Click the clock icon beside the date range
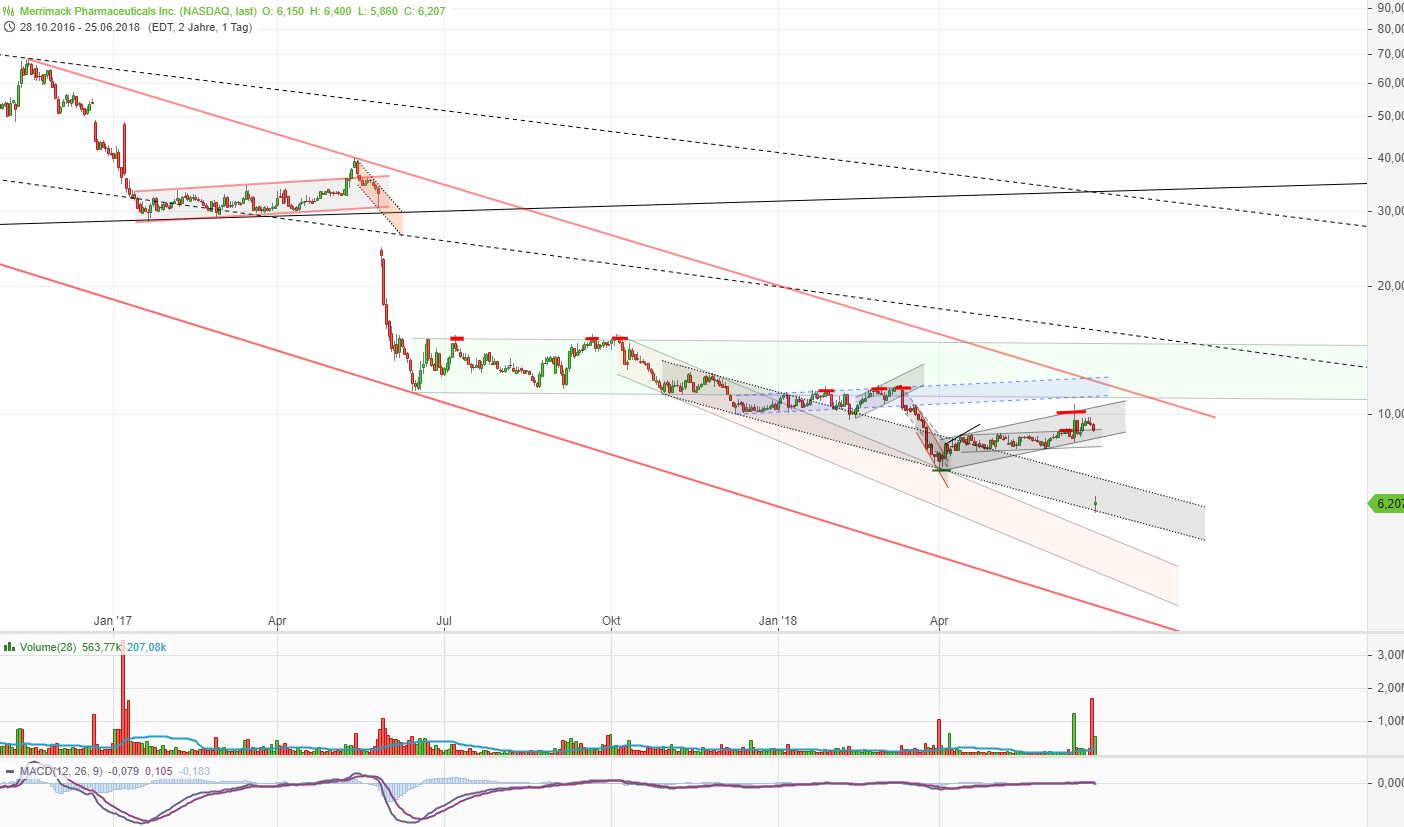 (x=10, y=27)
